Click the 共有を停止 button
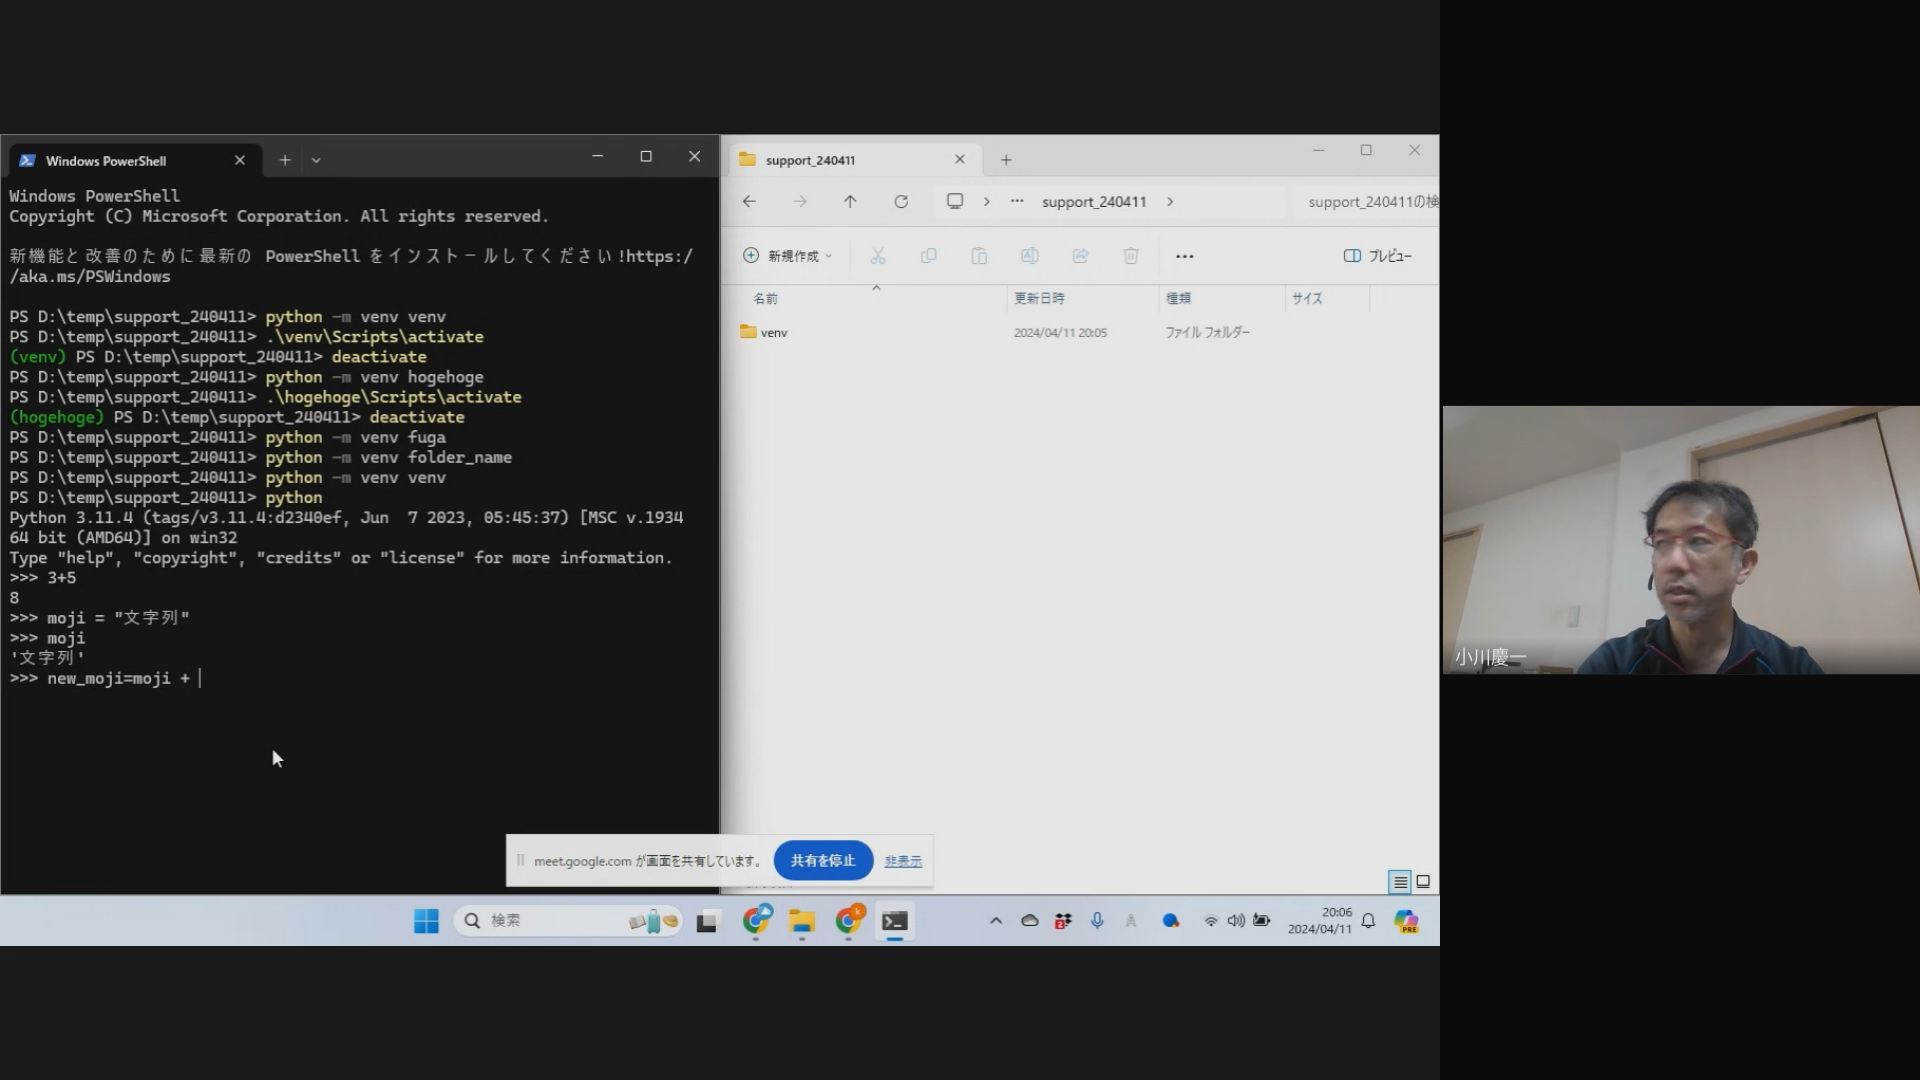 (823, 861)
